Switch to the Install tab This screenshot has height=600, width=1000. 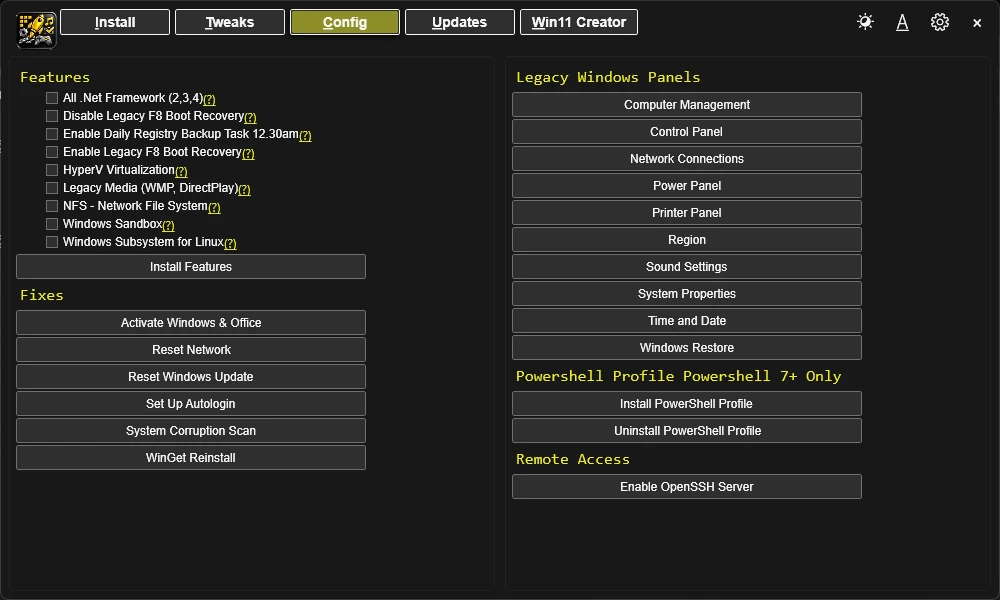coord(115,22)
